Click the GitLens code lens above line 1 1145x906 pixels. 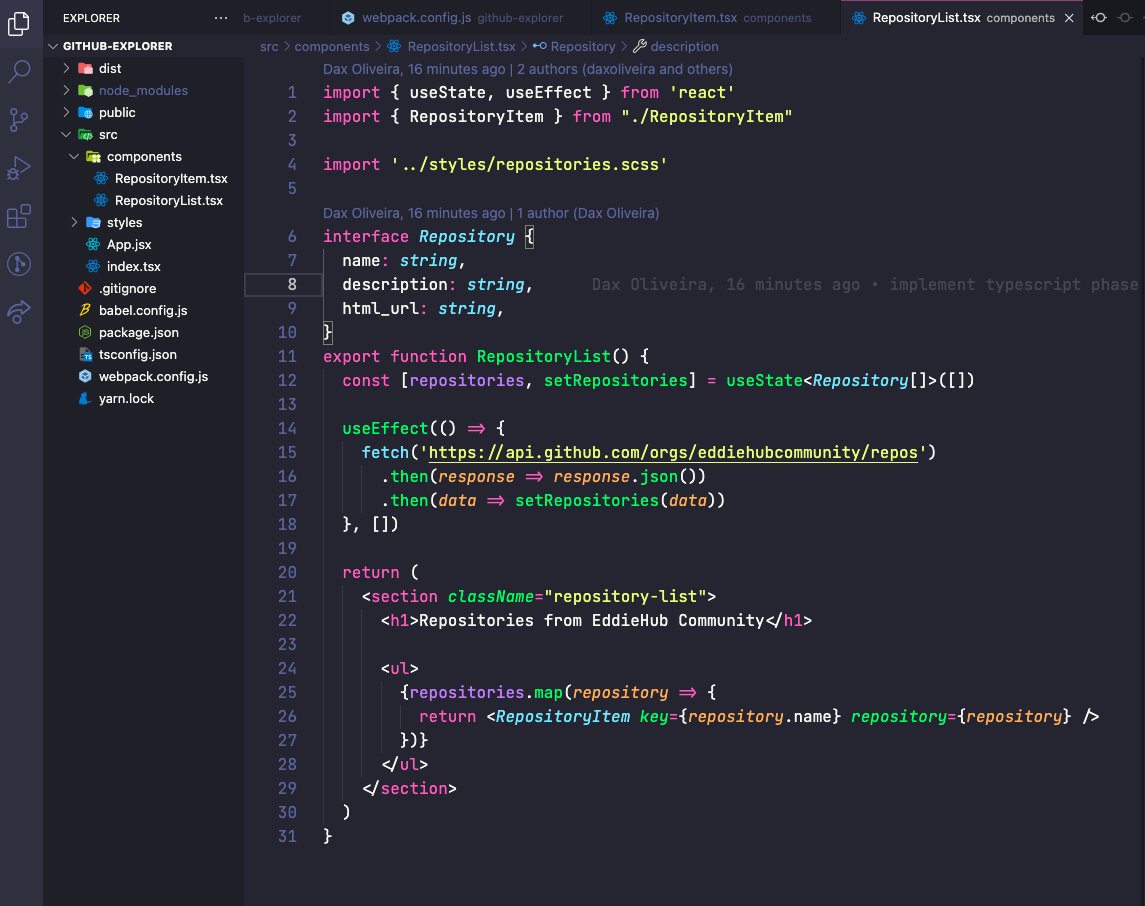click(x=527, y=69)
